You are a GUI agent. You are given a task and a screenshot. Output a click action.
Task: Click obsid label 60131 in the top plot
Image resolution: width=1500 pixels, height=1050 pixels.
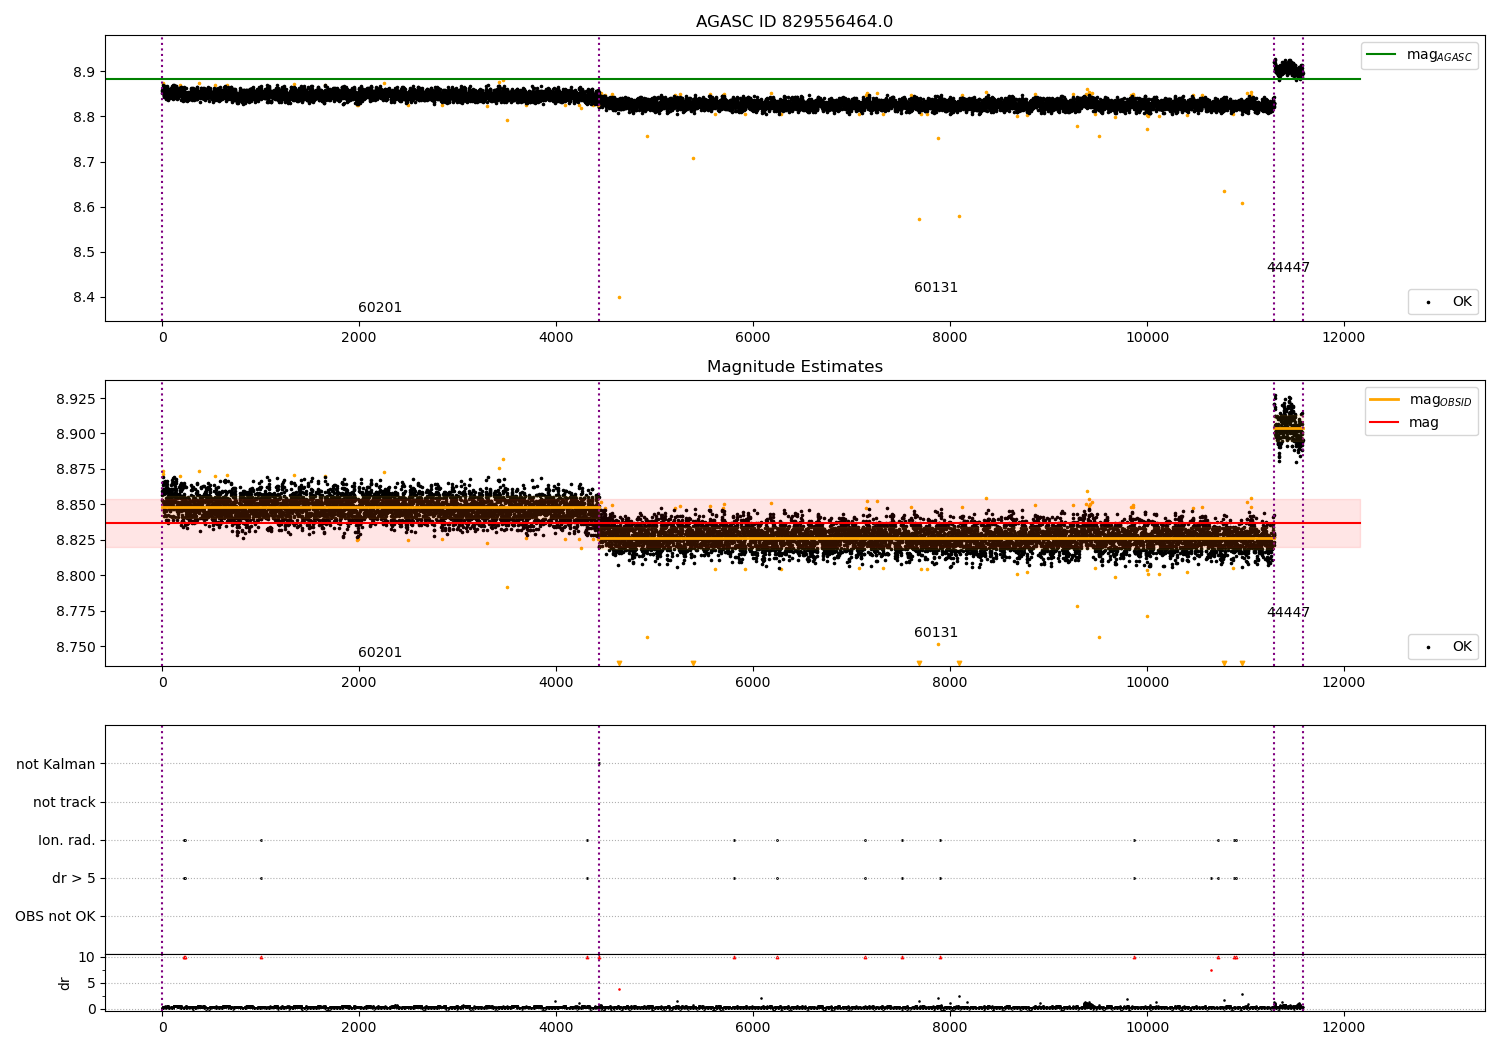coord(936,288)
